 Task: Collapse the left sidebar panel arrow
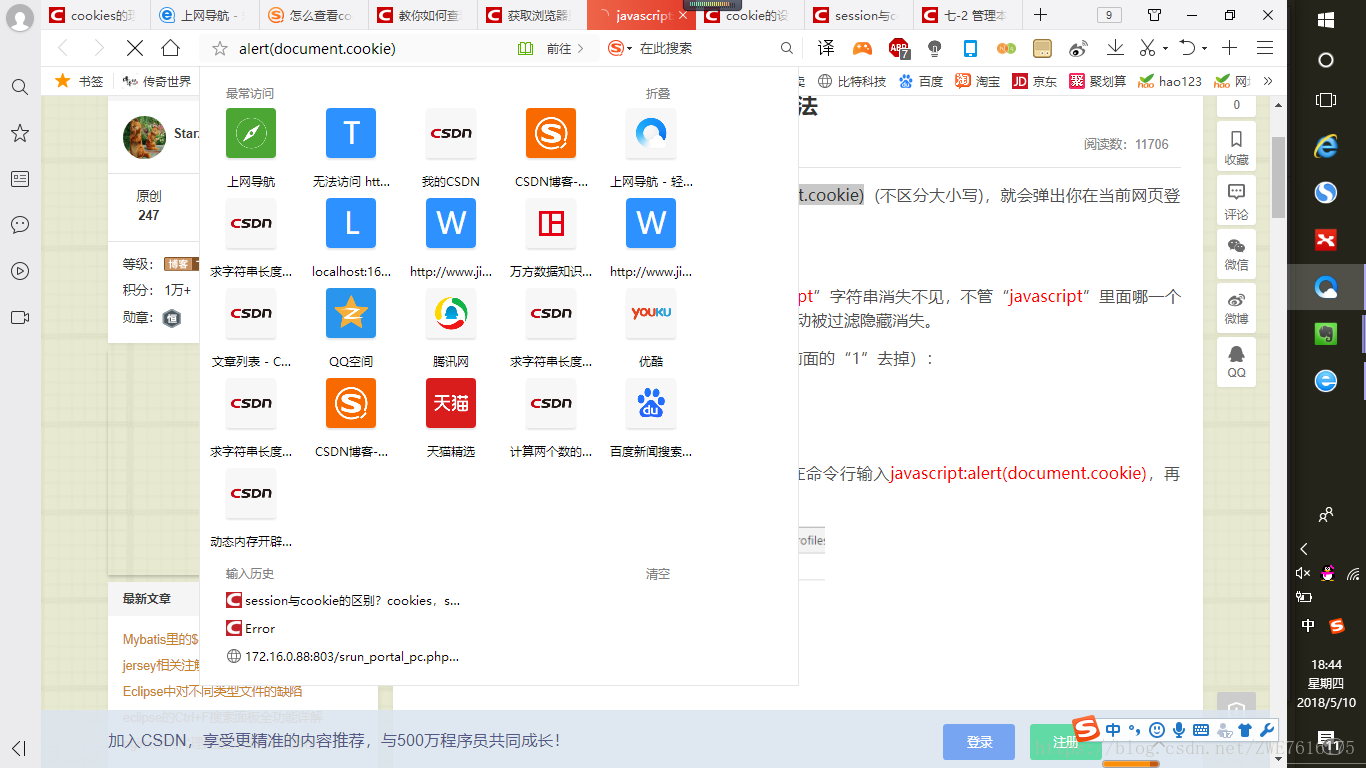pyautogui.click(x=19, y=748)
